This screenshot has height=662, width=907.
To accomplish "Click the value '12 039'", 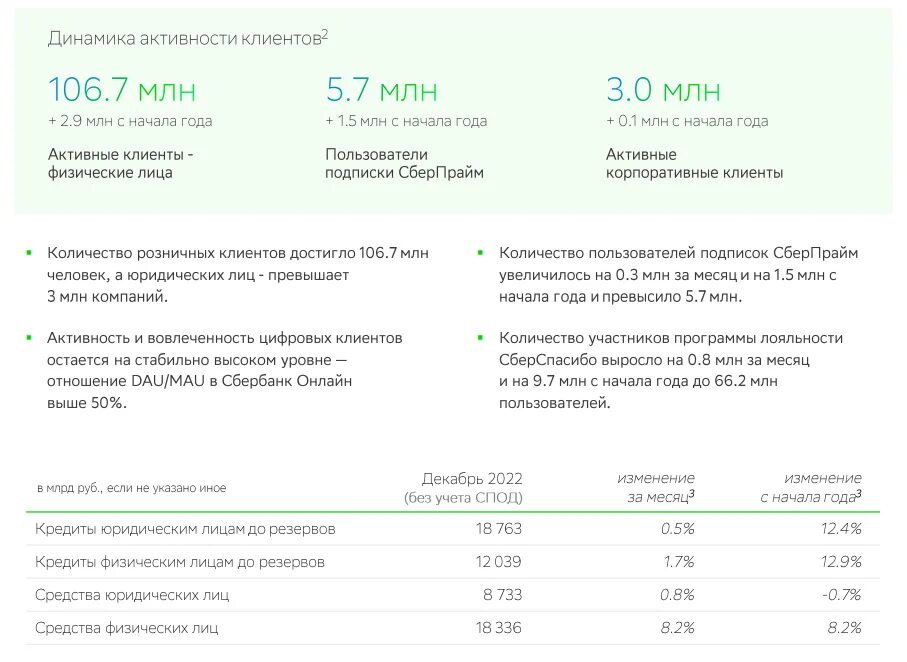I will [499, 562].
